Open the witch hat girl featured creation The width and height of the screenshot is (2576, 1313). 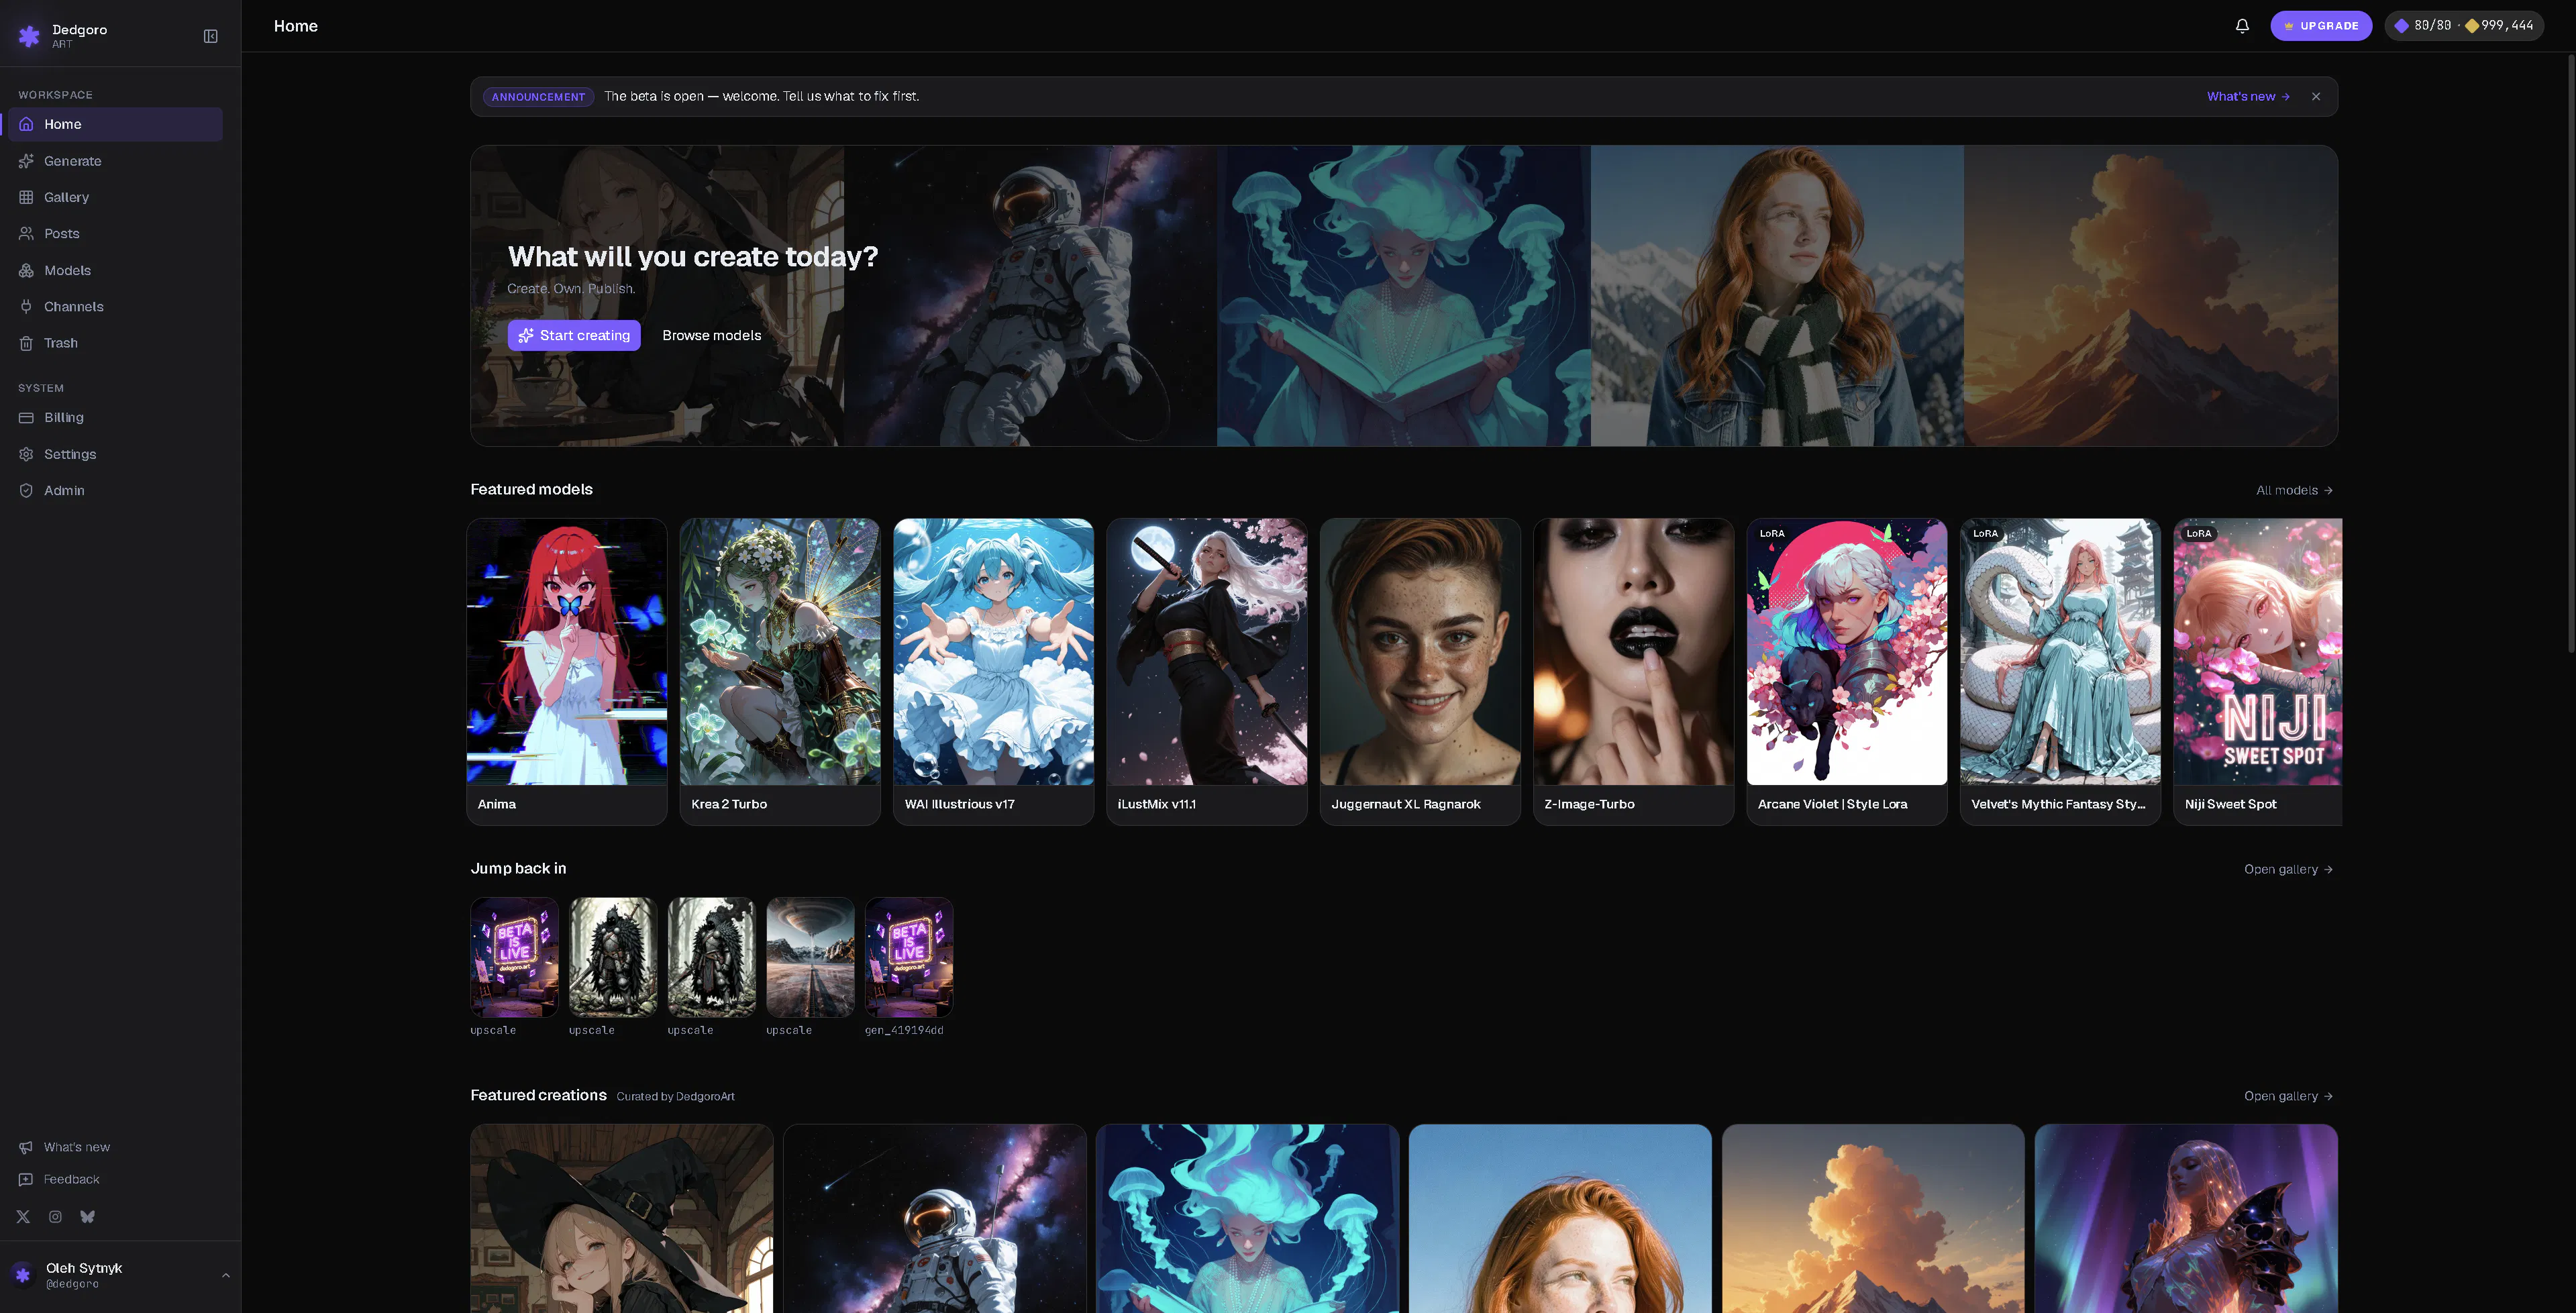(x=622, y=1218)
